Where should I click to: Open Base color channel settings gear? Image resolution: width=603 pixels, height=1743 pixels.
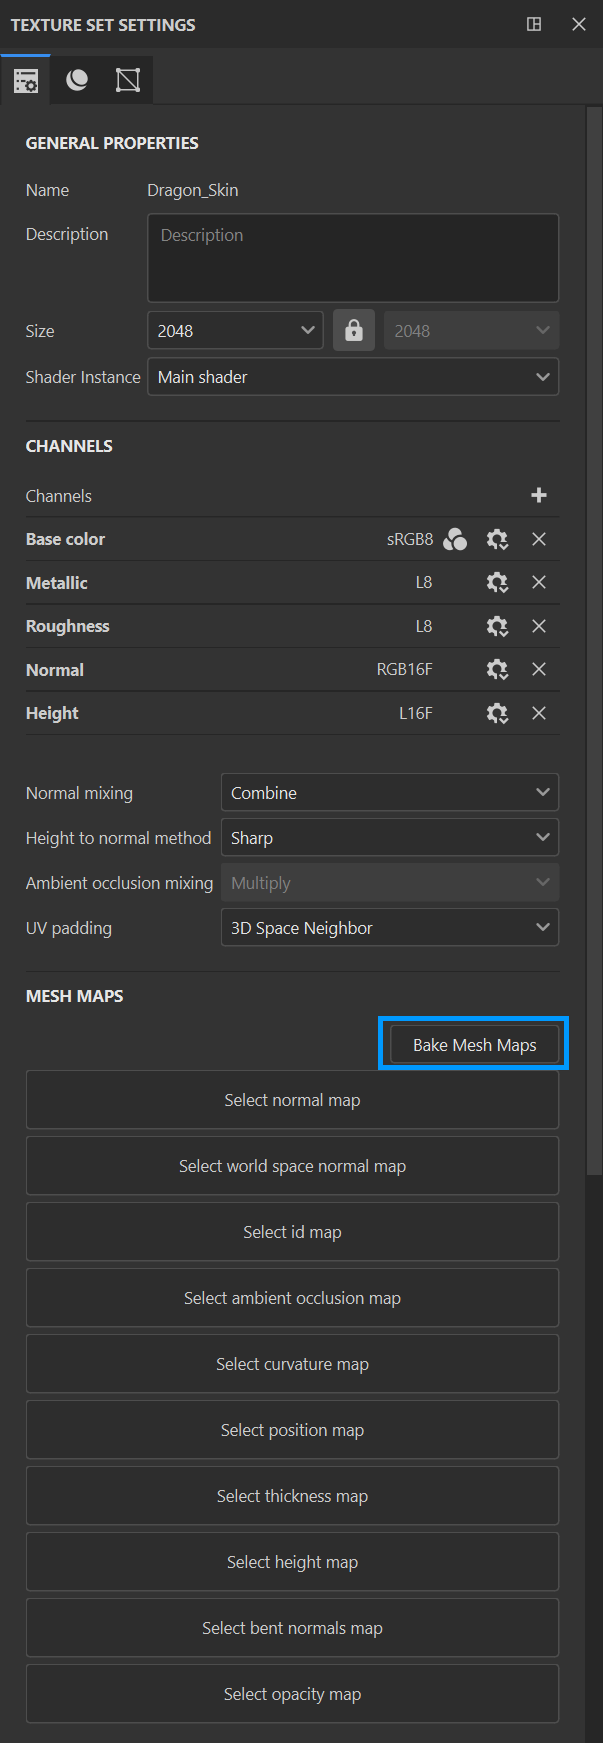(x=497, y=539)
